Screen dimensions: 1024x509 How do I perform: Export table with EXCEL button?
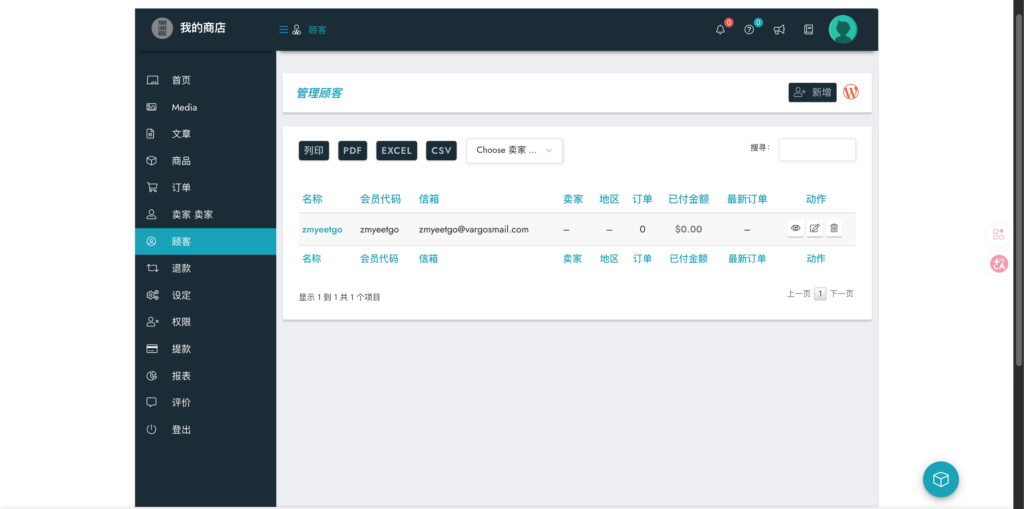(396, 150)
